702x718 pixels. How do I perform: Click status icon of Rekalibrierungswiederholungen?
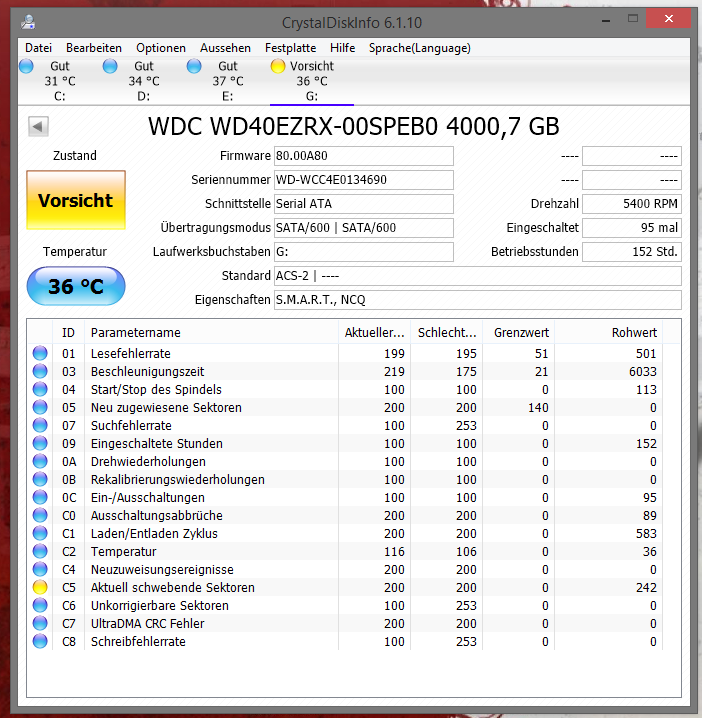tap(40, 479)
